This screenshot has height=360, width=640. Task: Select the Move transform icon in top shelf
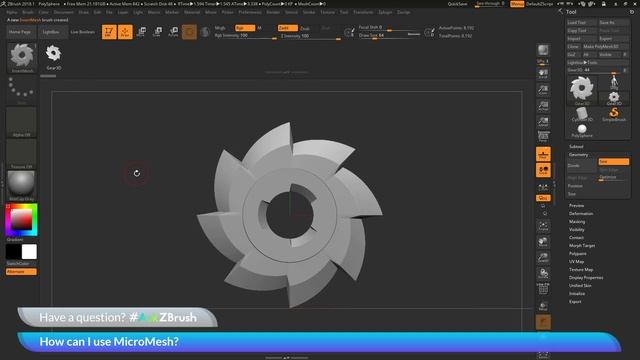click(x=141, y=32)
